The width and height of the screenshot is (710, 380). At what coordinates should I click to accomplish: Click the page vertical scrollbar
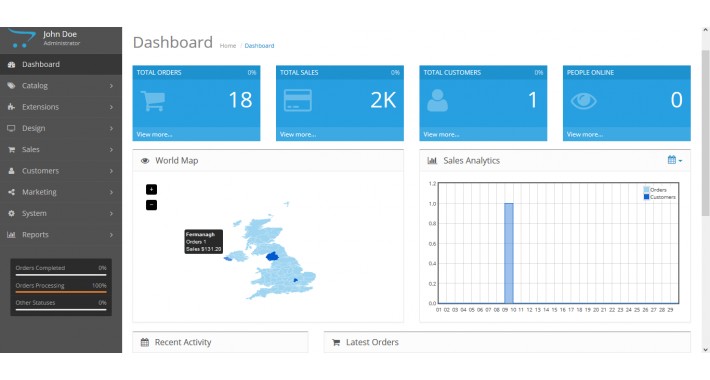(x=705, y=133)
